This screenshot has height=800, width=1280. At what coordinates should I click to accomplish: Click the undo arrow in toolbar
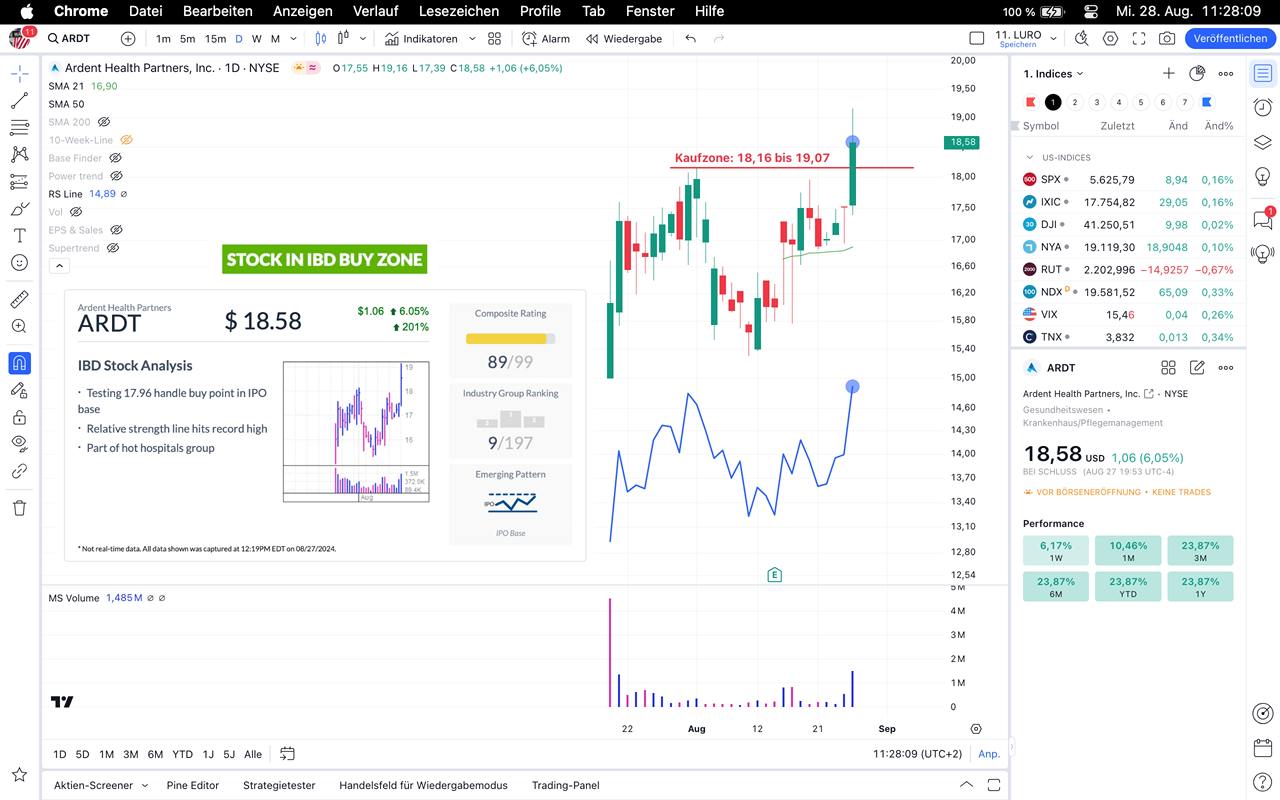(691, 39)
